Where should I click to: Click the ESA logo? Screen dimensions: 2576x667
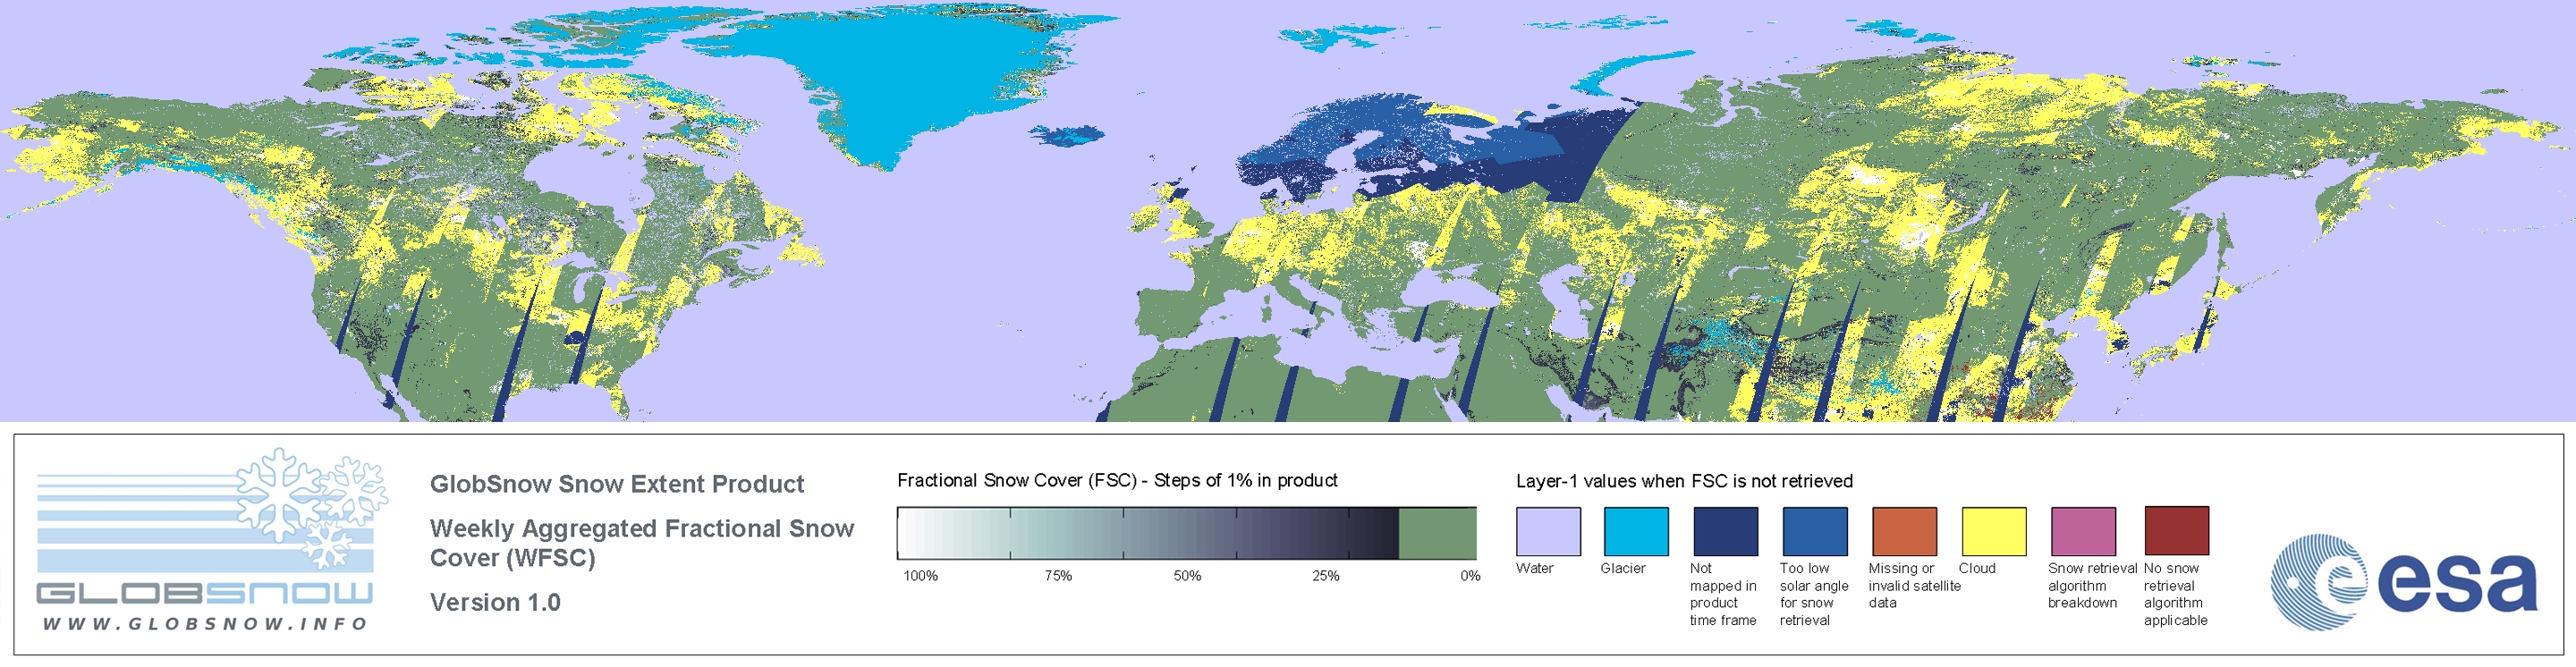coord(2404,582)
